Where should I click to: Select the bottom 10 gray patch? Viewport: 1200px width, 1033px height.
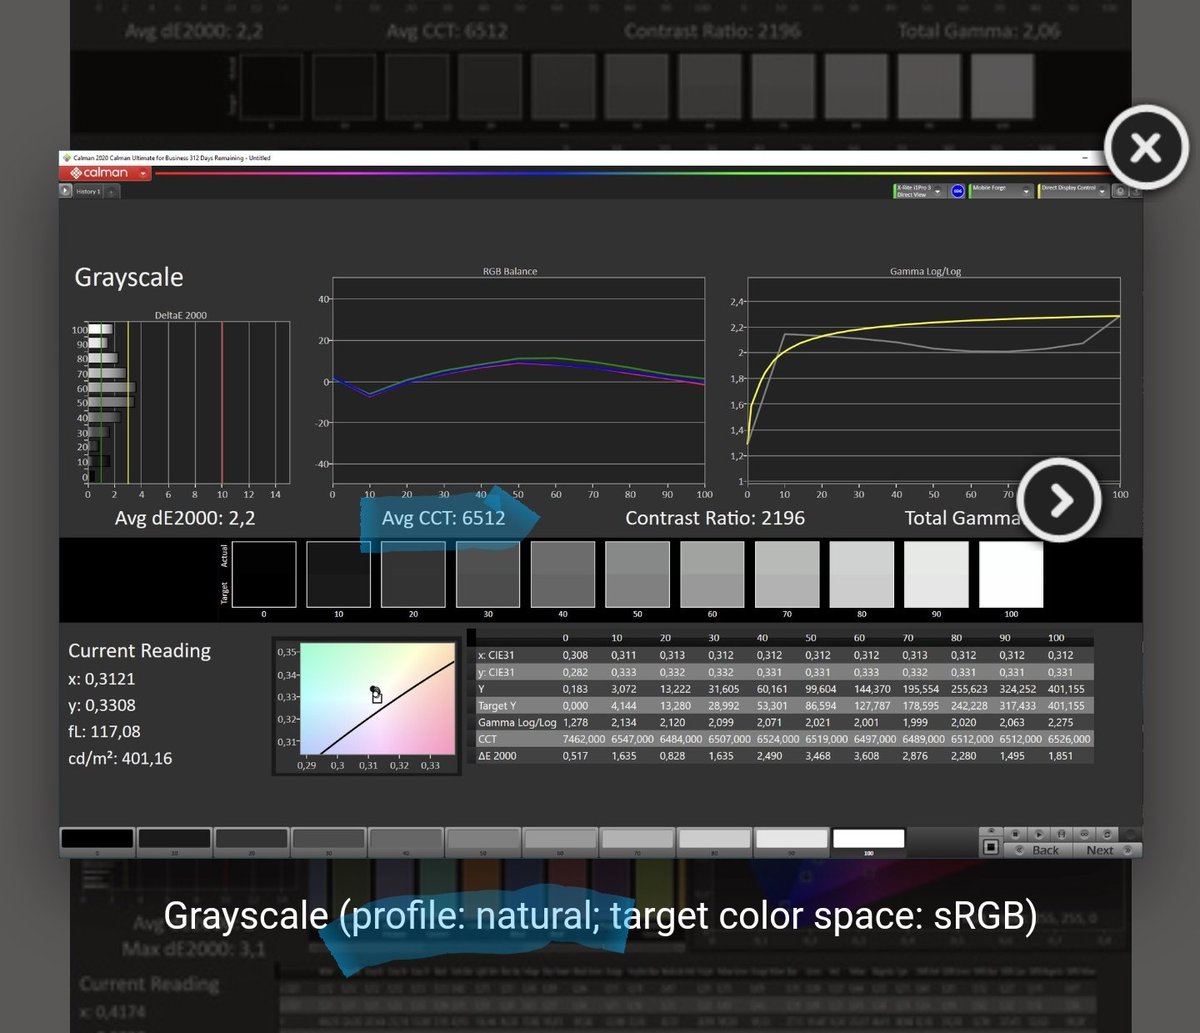click(x=174, y=842)
